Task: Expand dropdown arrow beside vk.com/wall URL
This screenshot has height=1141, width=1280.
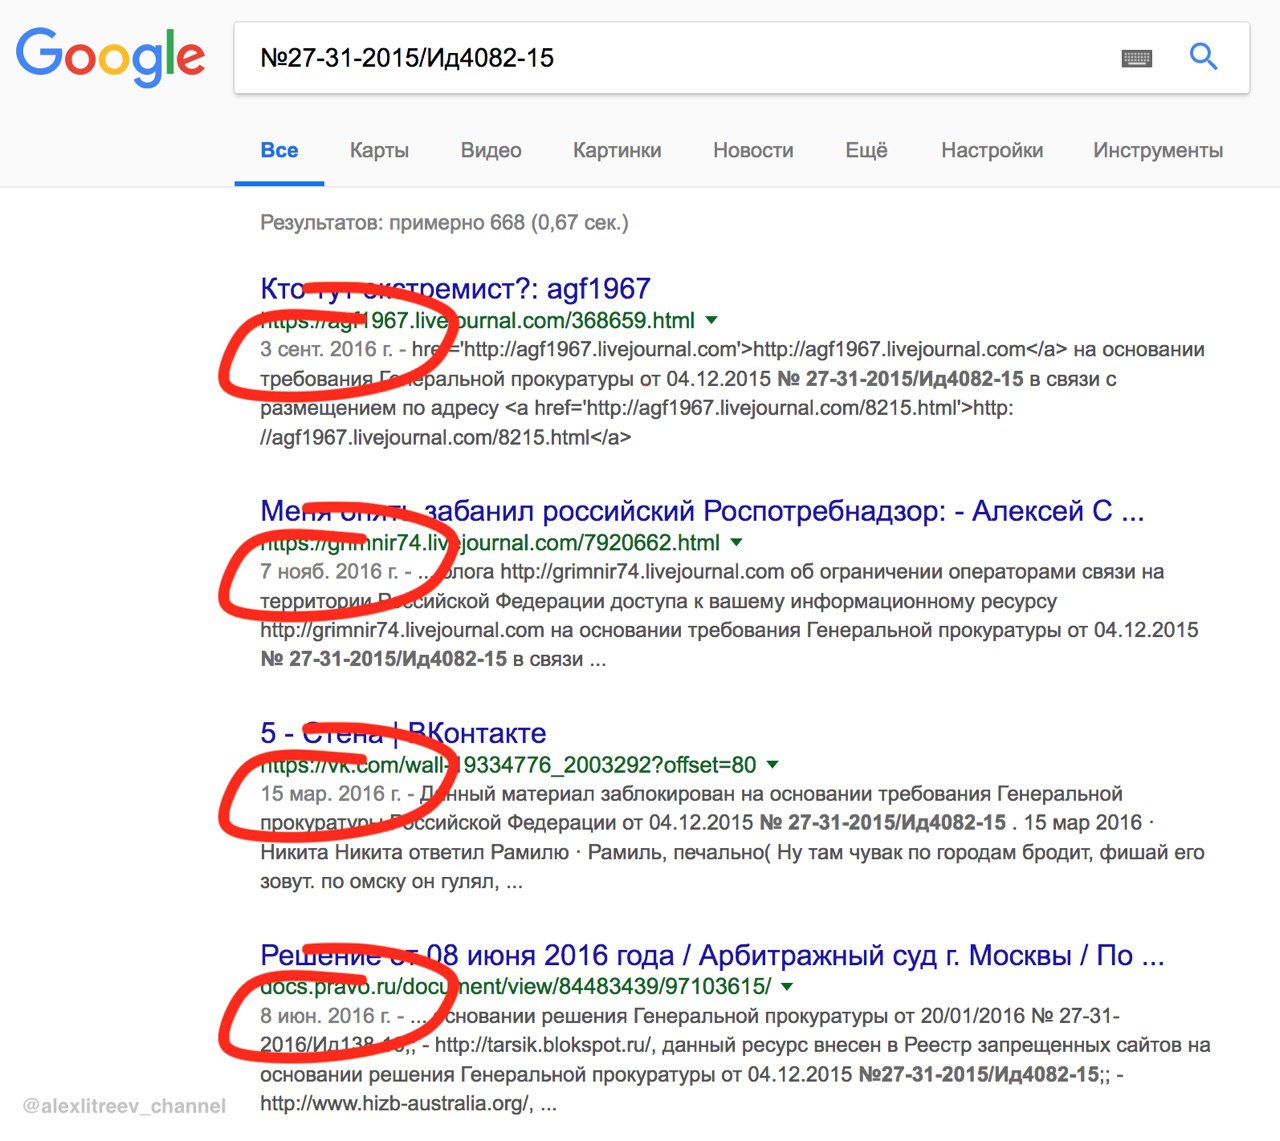Action: point(772,765)
